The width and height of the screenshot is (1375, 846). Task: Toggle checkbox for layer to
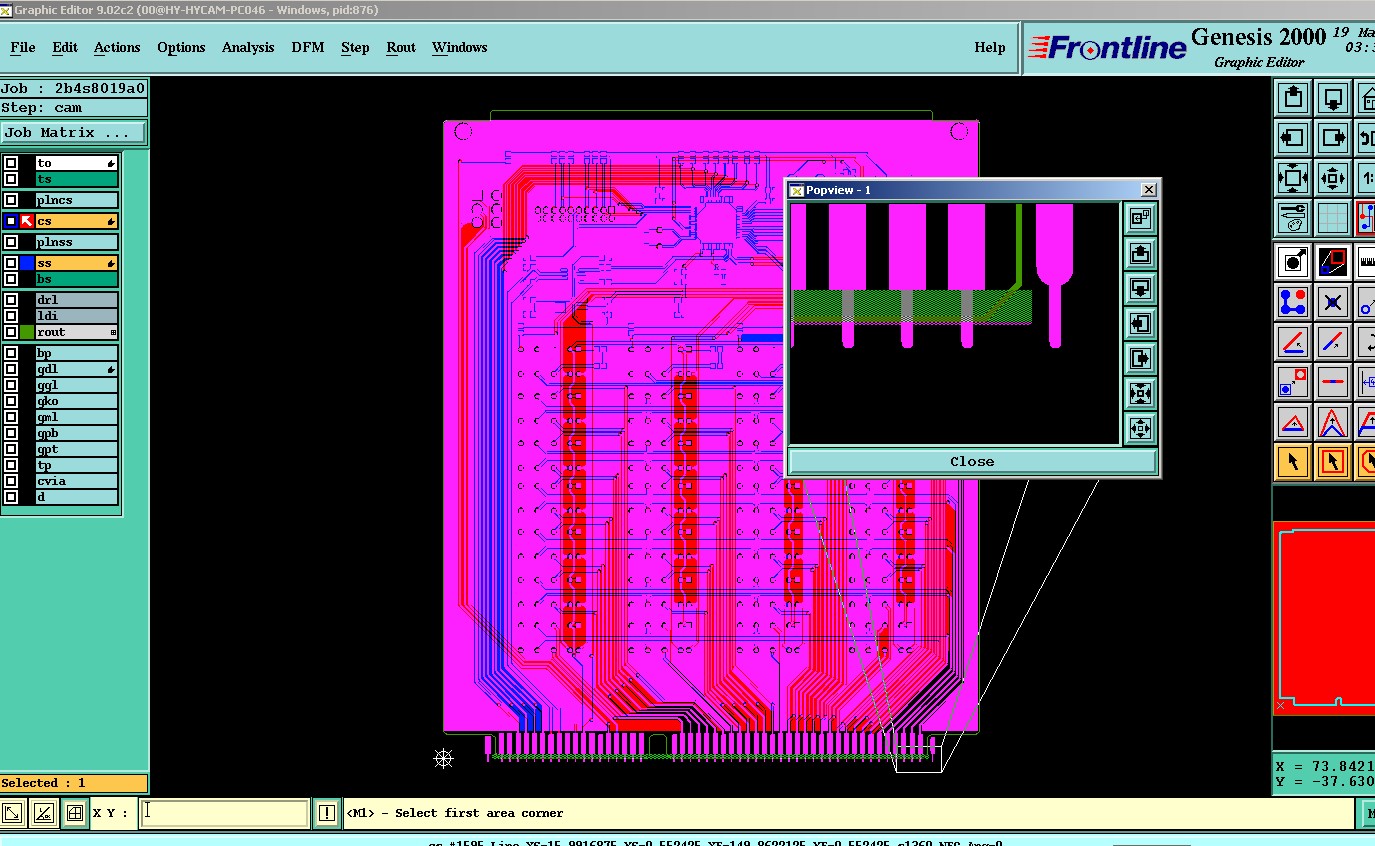(11, 163)
